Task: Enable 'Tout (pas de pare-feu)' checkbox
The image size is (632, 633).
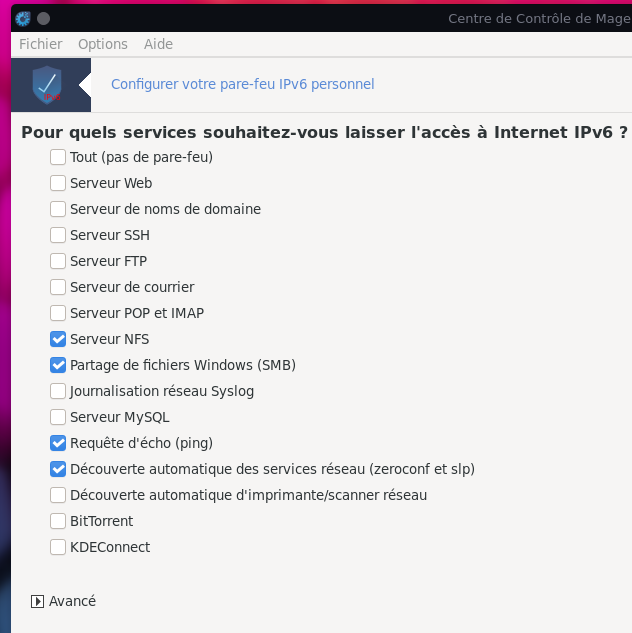Action: (58, 157)
